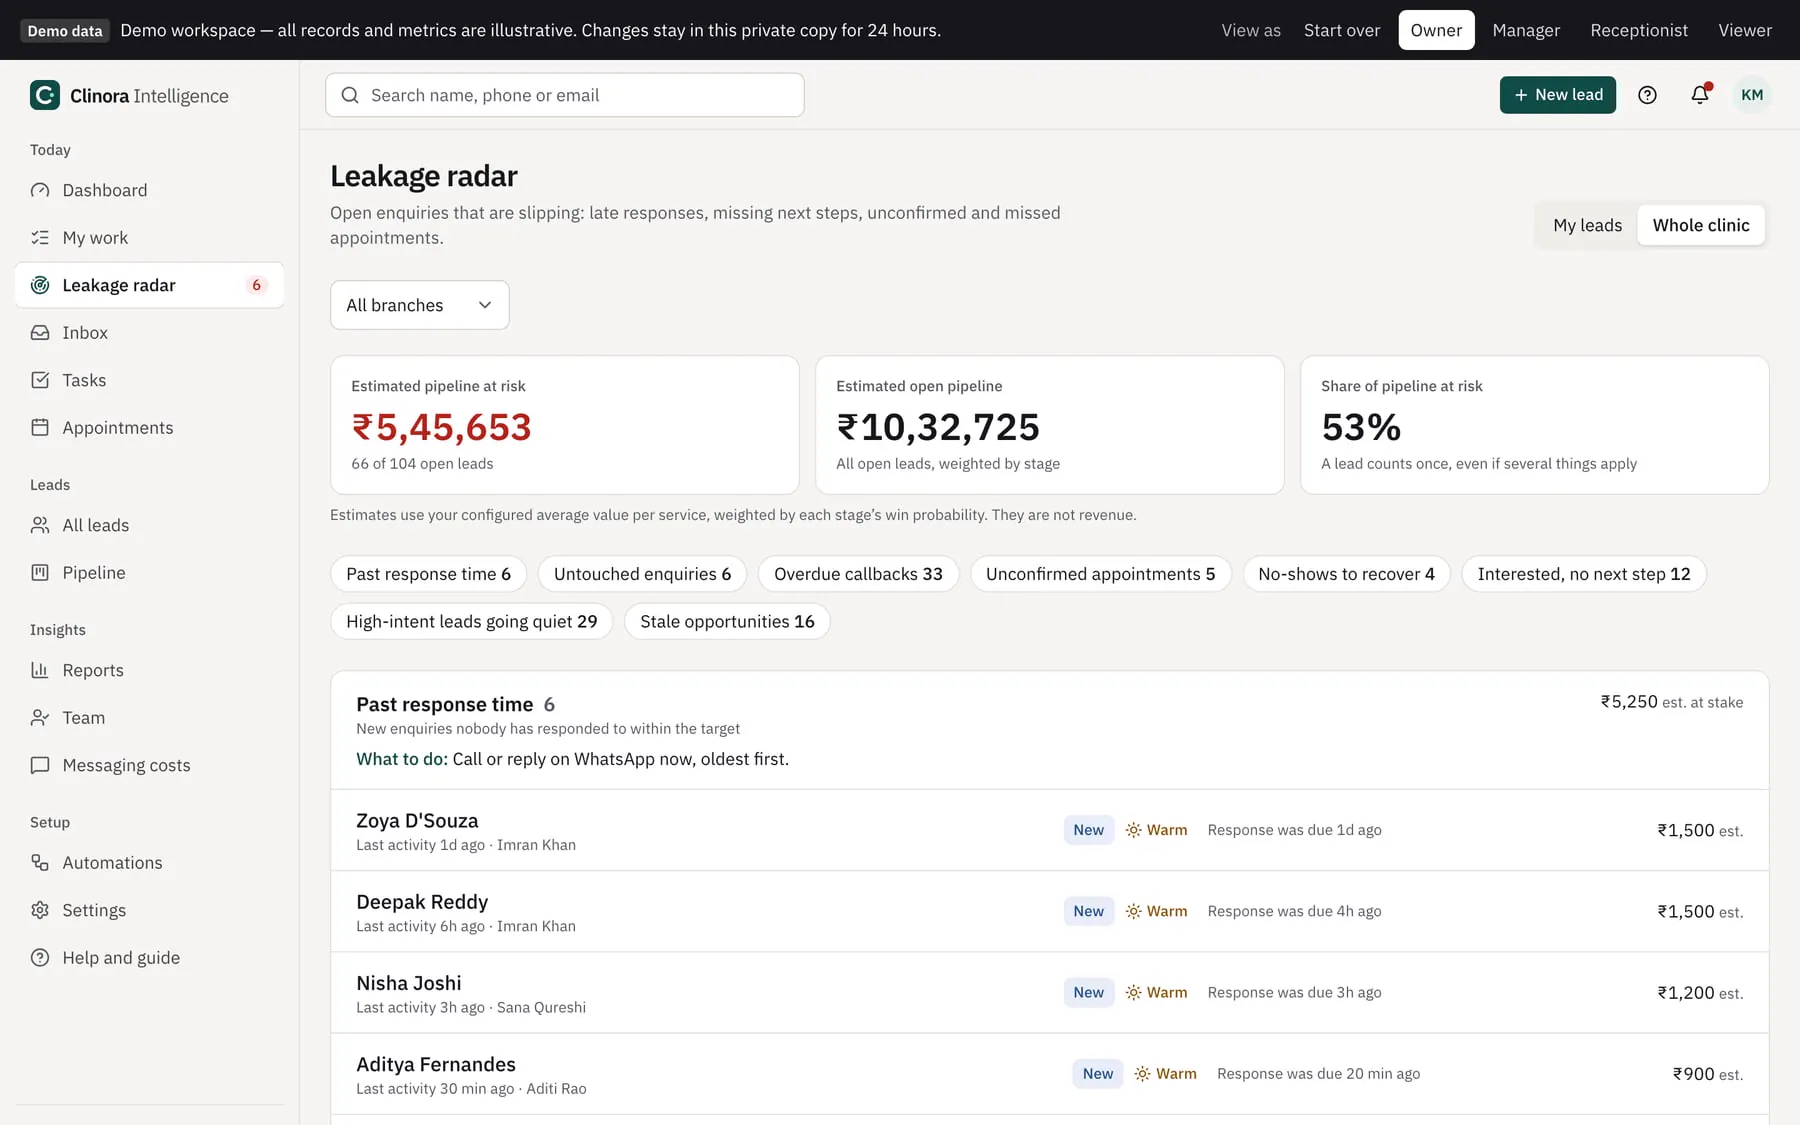1800x1125 pixels.
Task: Open the help question mark icon in header
Action: (x=1647, y=95)
